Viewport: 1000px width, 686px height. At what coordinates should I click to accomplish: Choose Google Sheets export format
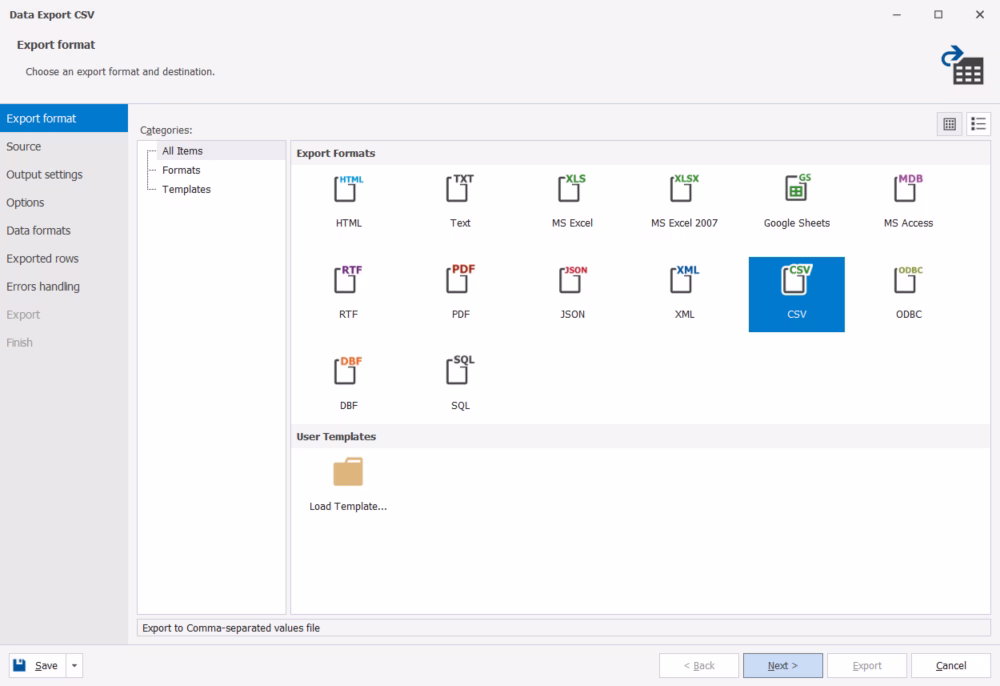click(797, 189)
